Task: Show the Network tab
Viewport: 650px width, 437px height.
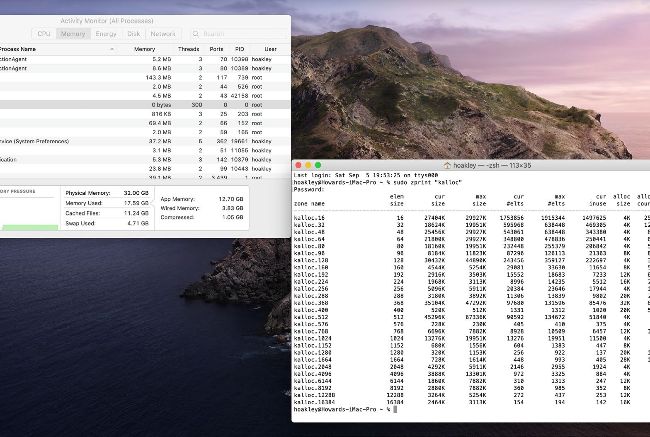Action: point(163,33)
